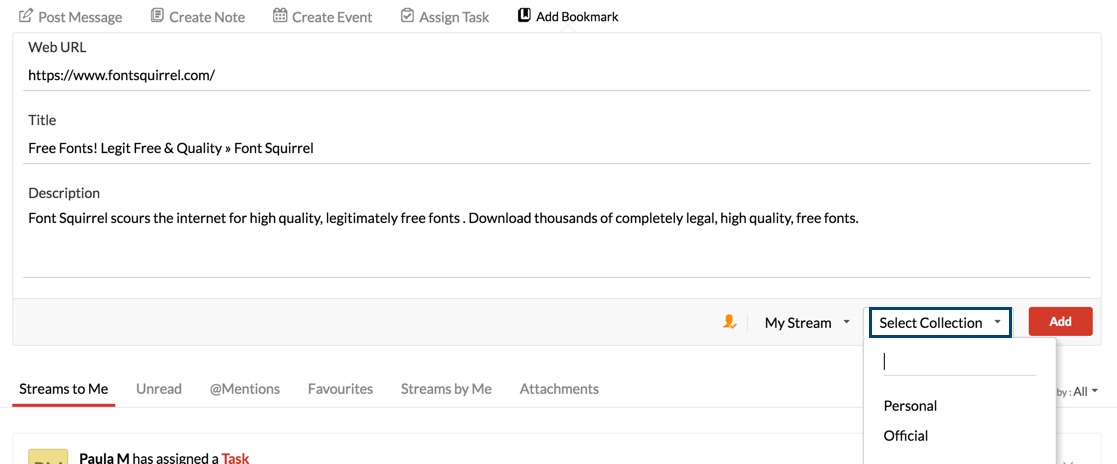Screen dimensions: 1117x464
Task: Go to the Streams by Me tab
Action: point(446,389)
